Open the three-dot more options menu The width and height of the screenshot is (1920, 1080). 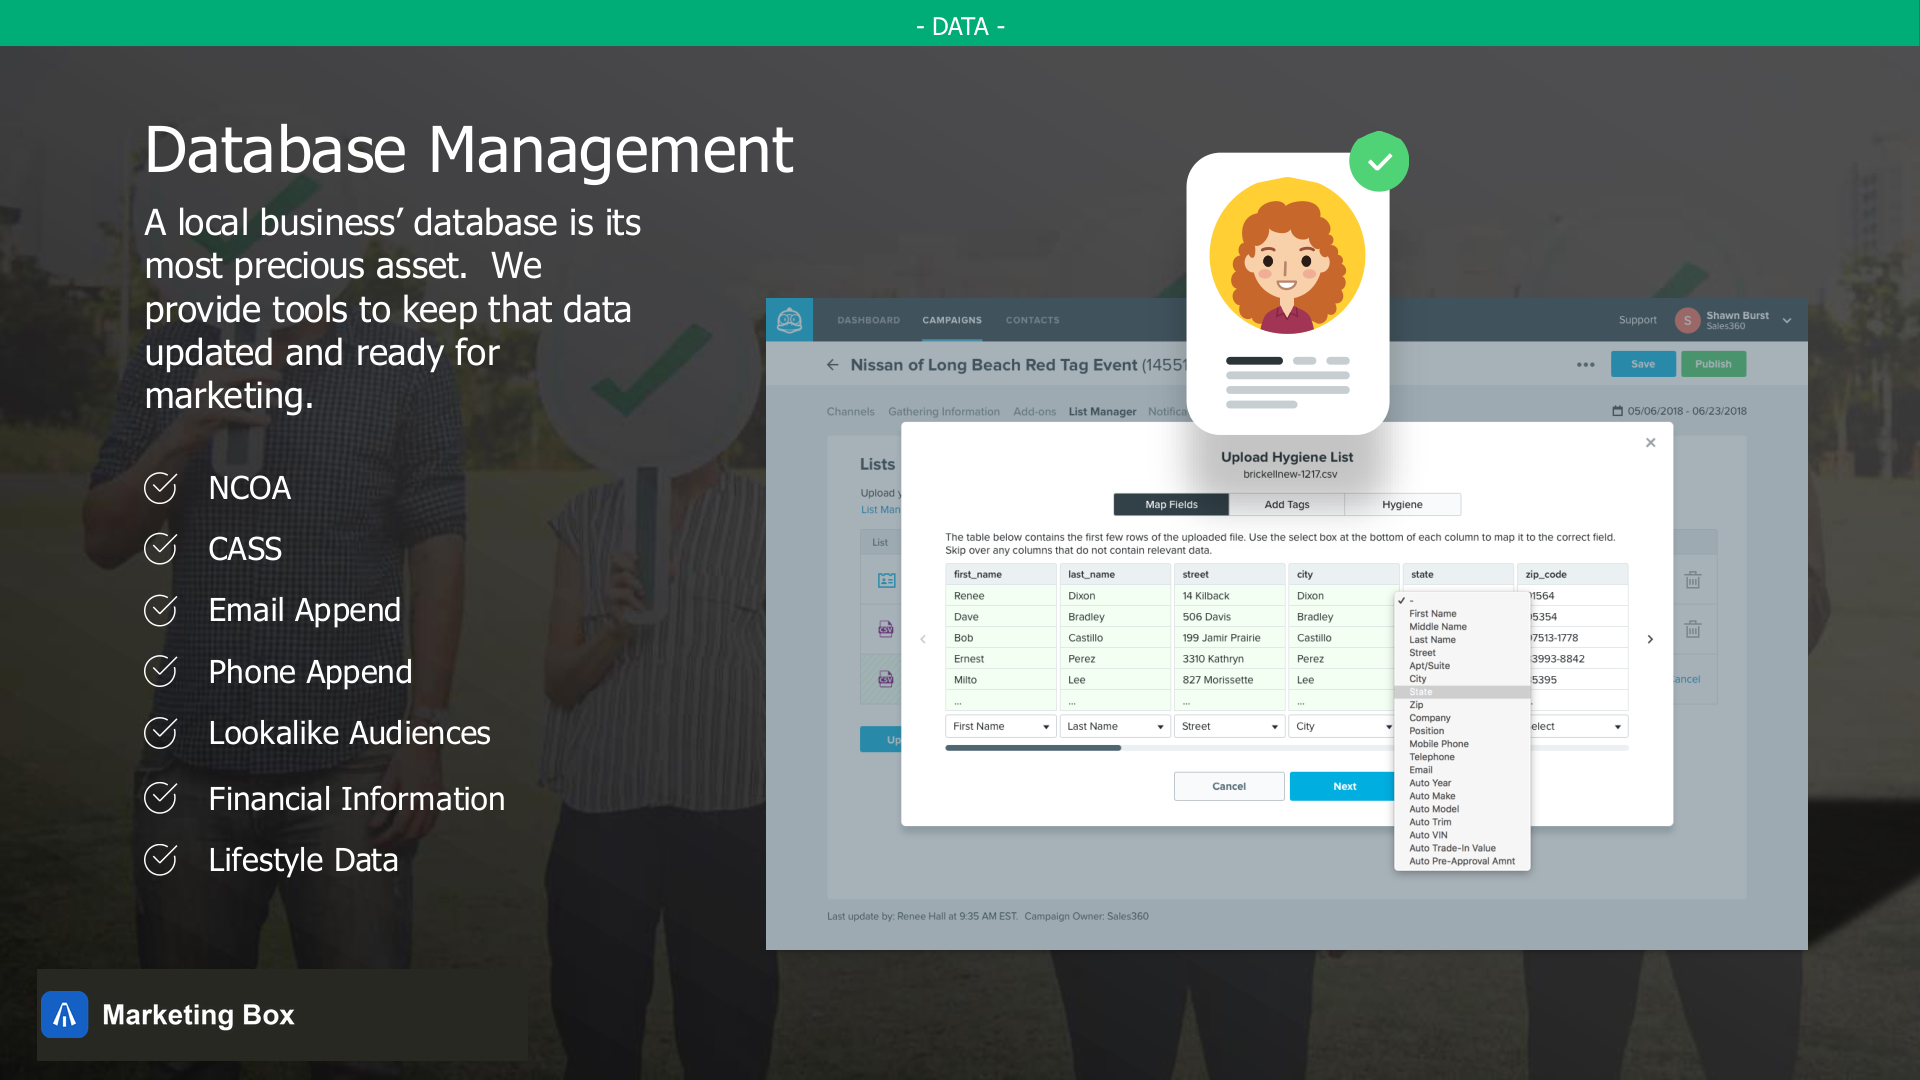(x=1585, y=365)
